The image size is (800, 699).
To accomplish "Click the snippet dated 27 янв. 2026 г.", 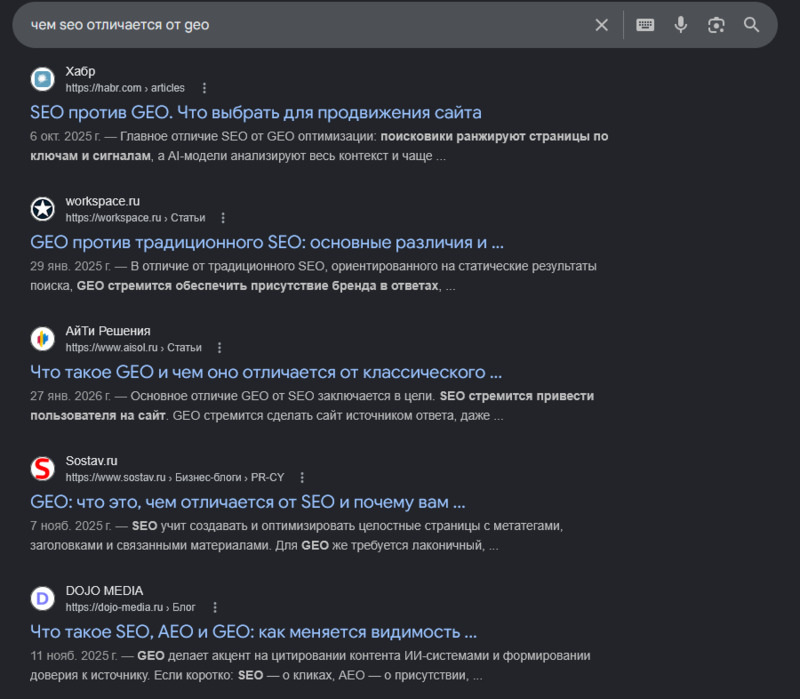I will tap(312, 406).
